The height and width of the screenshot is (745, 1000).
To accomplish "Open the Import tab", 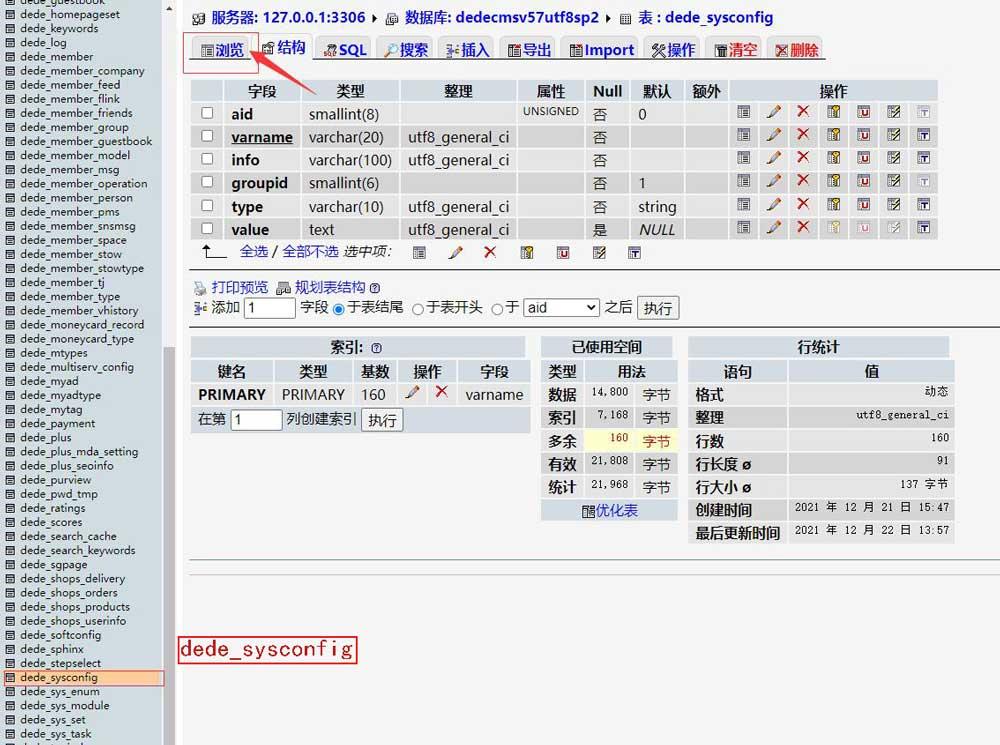I will 601,50.
